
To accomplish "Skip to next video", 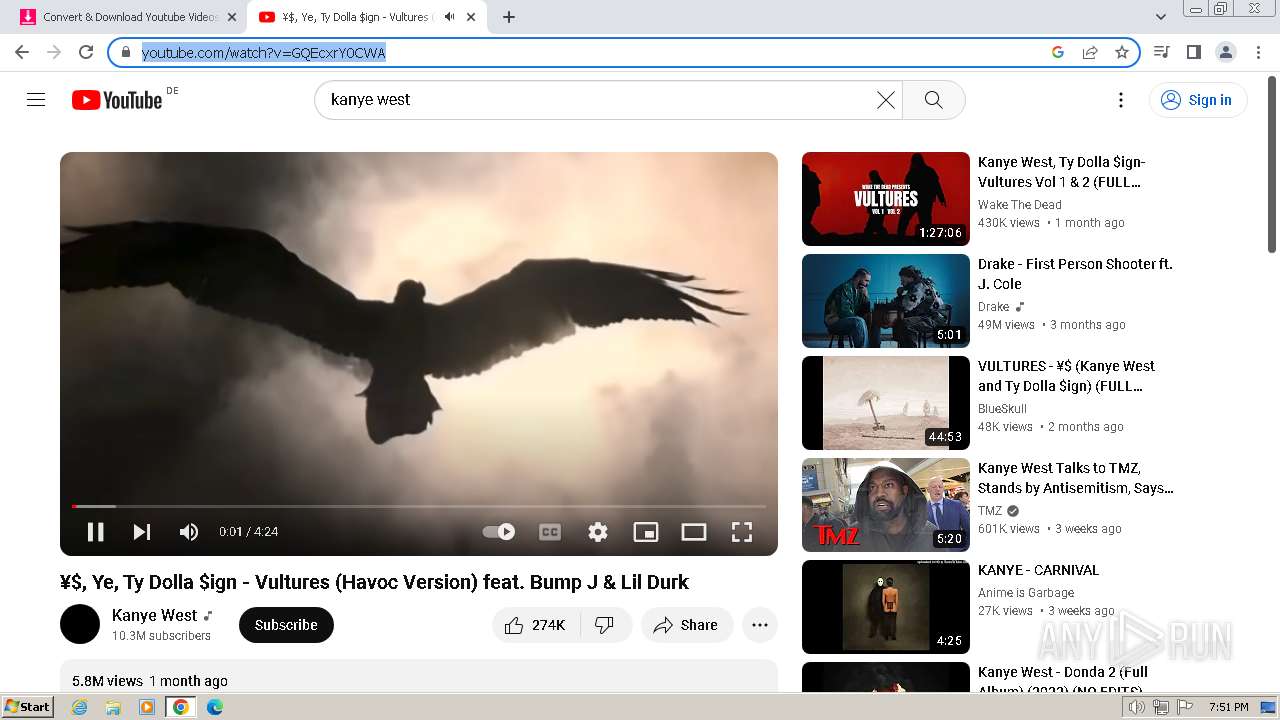I will [142, 532].
